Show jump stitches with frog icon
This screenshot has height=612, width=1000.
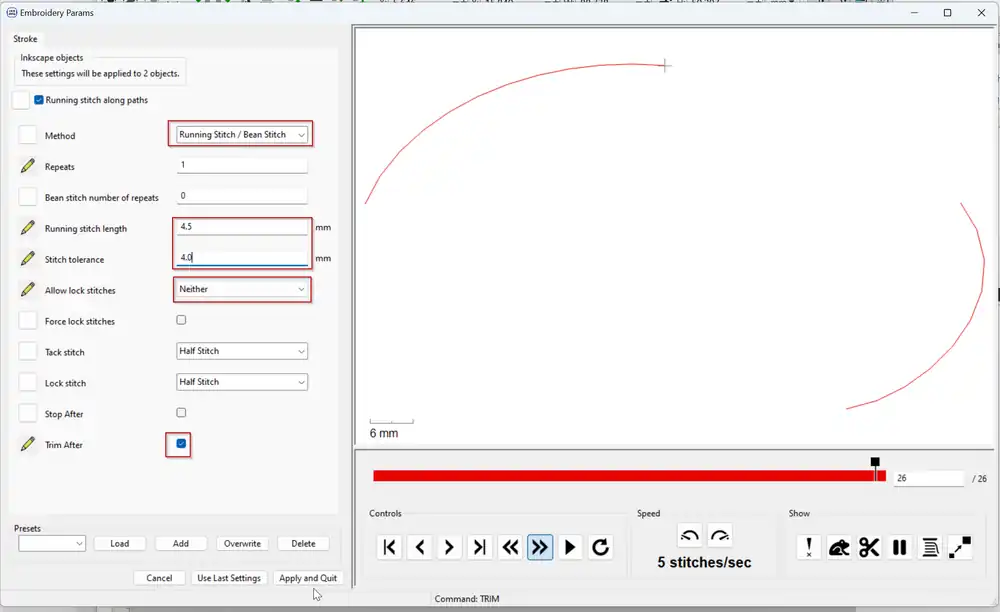(839, 547)
